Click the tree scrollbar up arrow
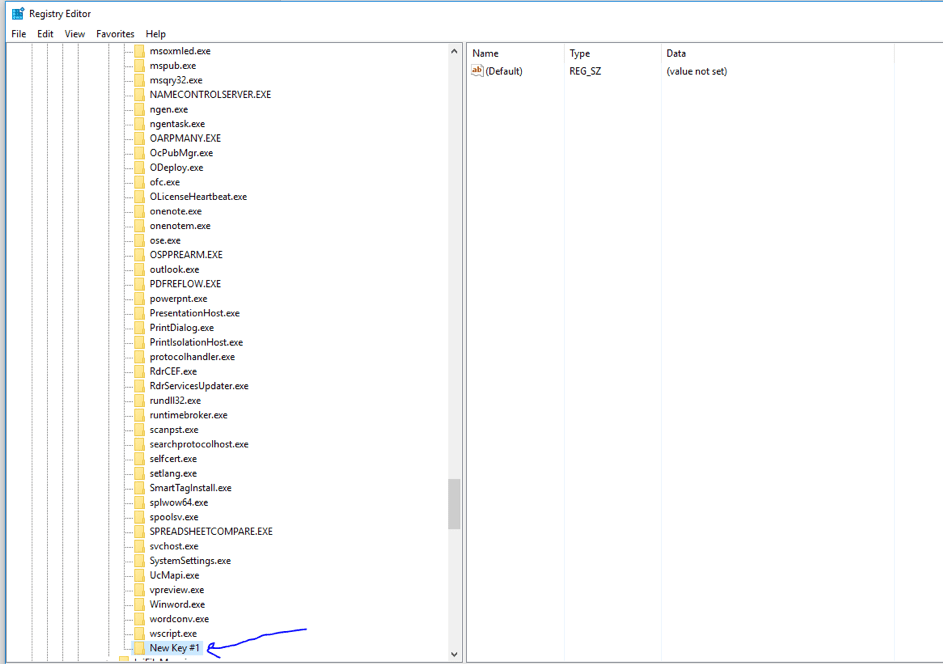 [x=454, y=52]
